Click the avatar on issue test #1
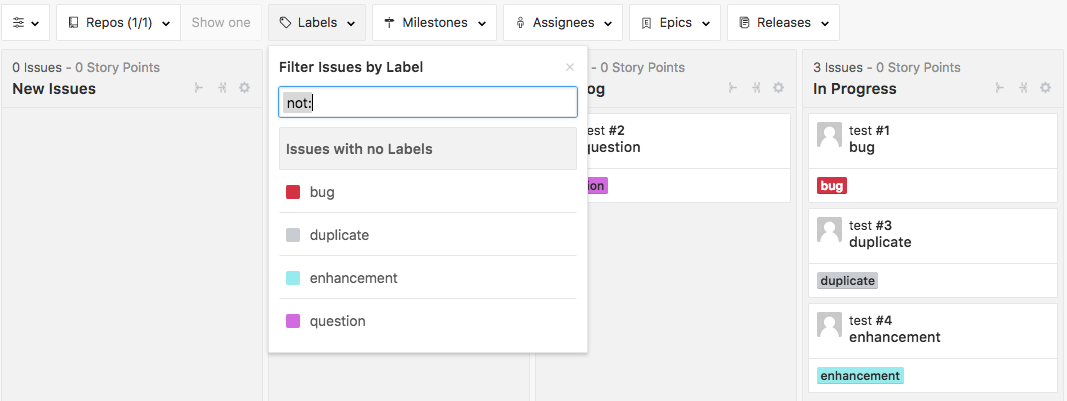1067x401 pixels. 829,135
